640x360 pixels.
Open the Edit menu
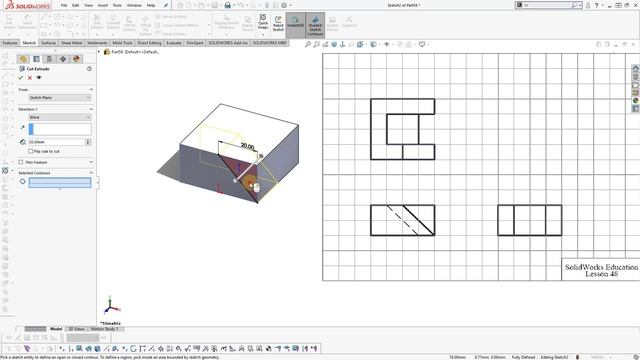(x=76, y=5)
